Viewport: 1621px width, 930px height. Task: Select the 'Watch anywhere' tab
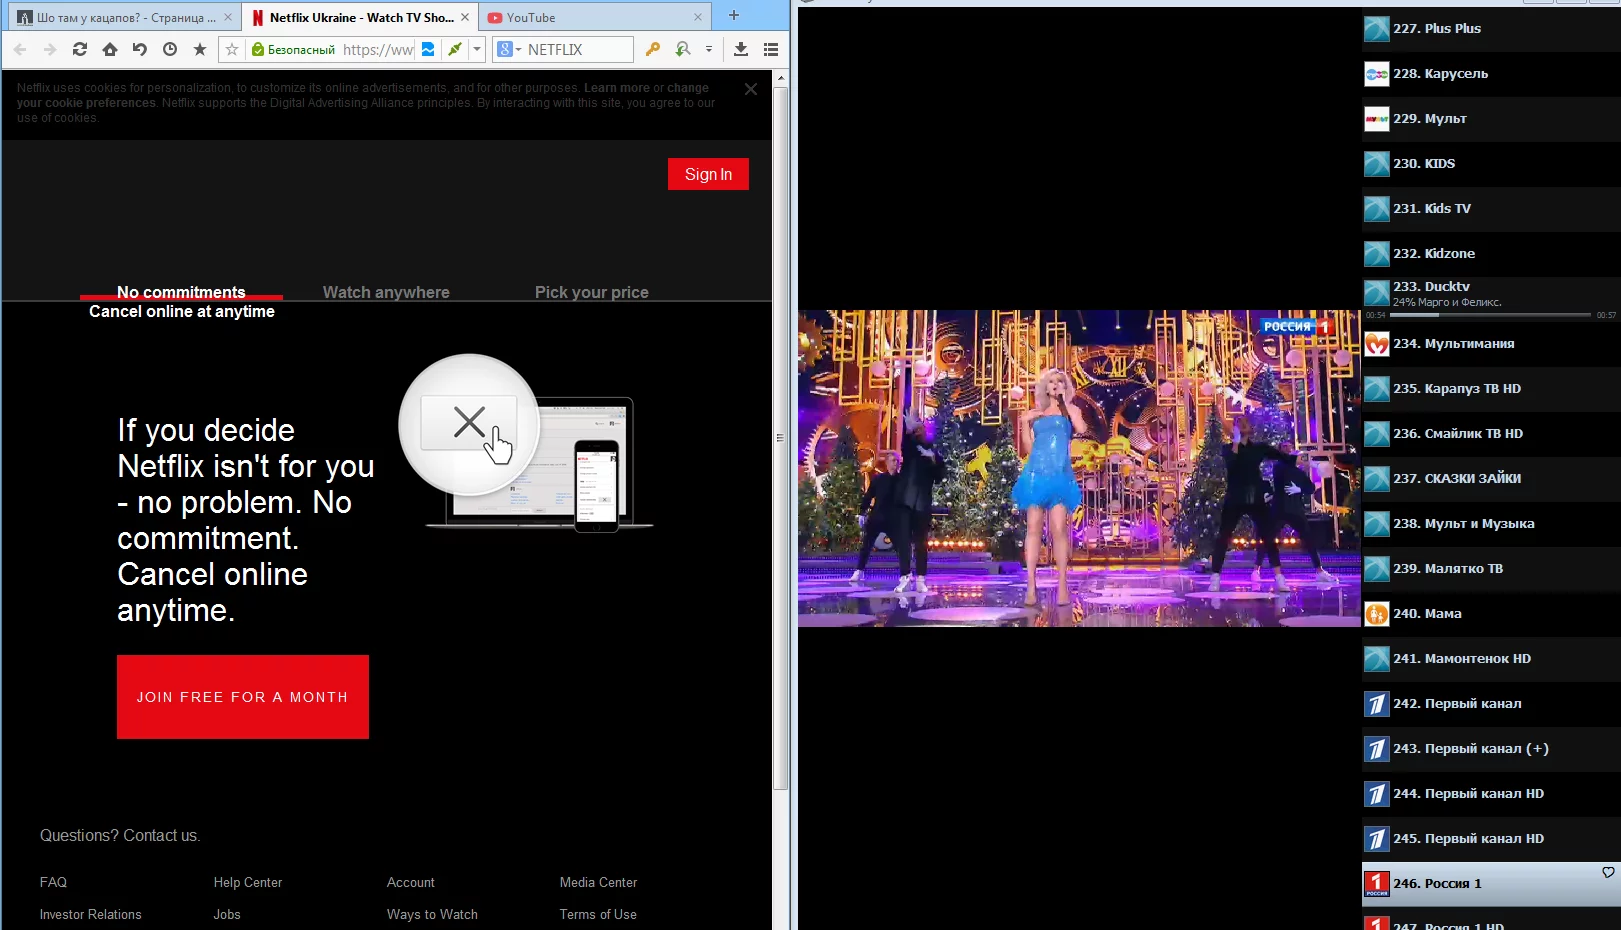(386, 292)
